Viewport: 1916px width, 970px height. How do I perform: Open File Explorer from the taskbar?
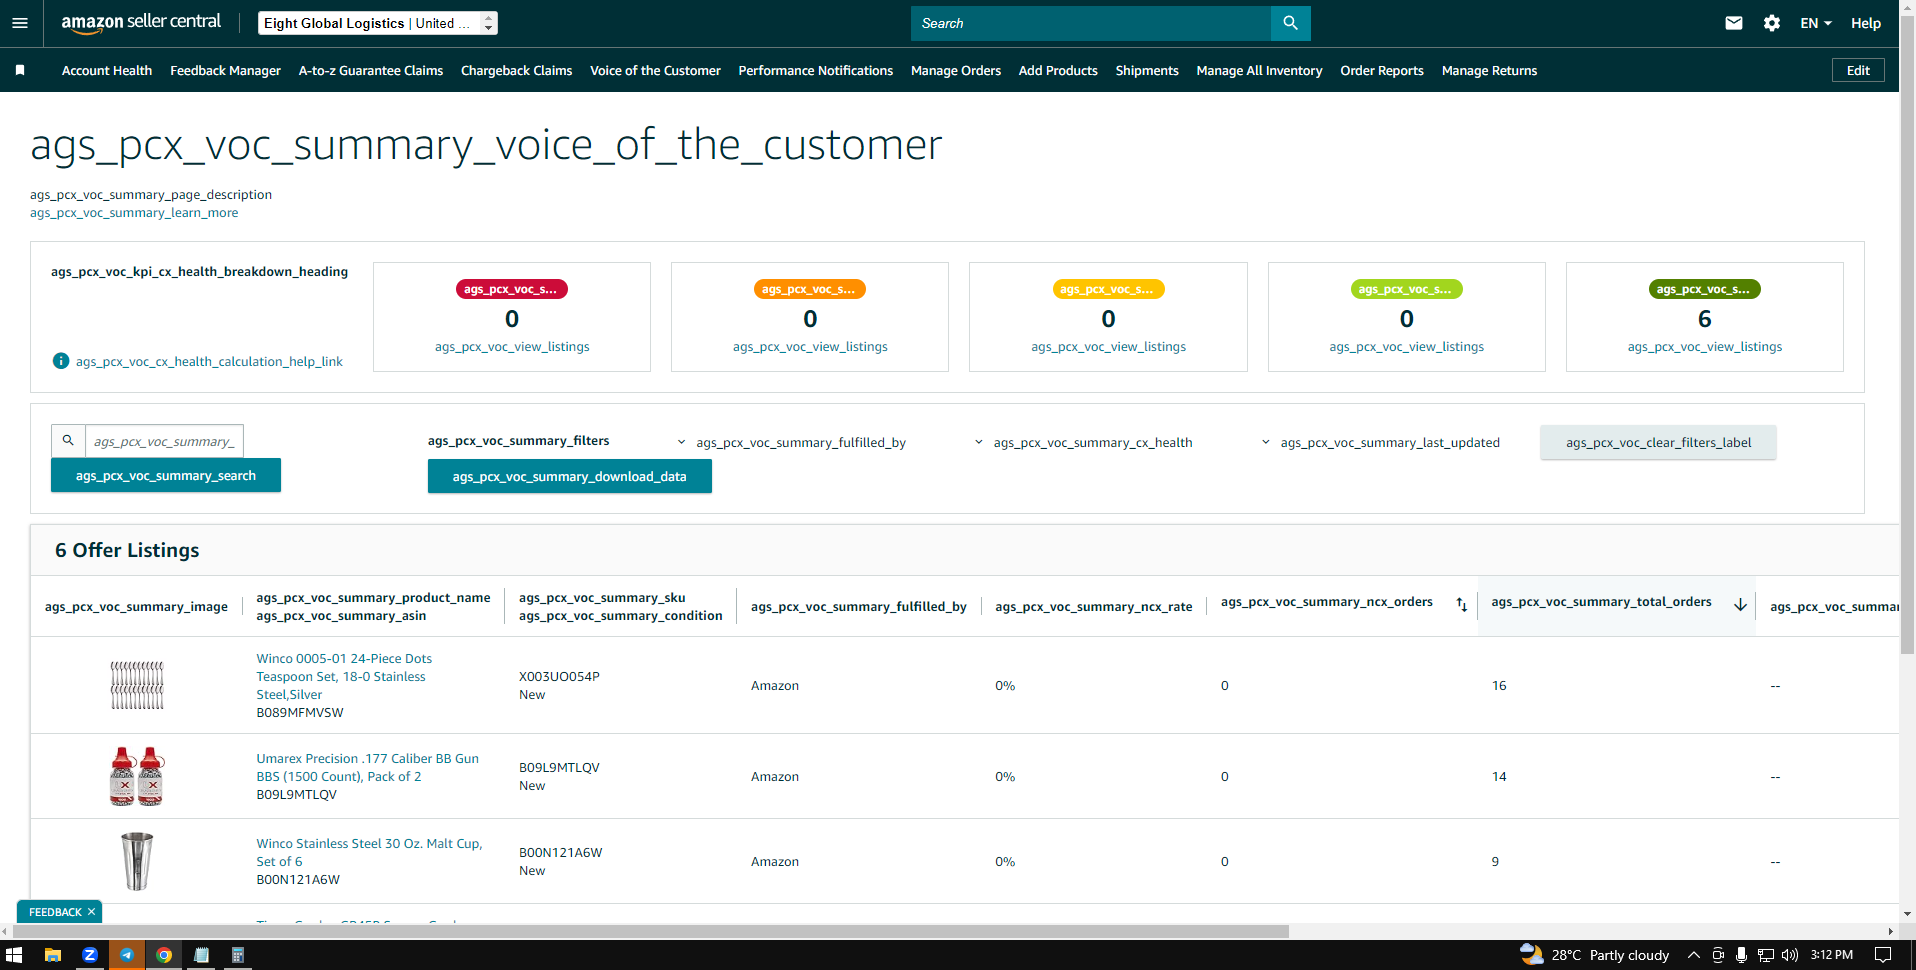coord(53,955)
